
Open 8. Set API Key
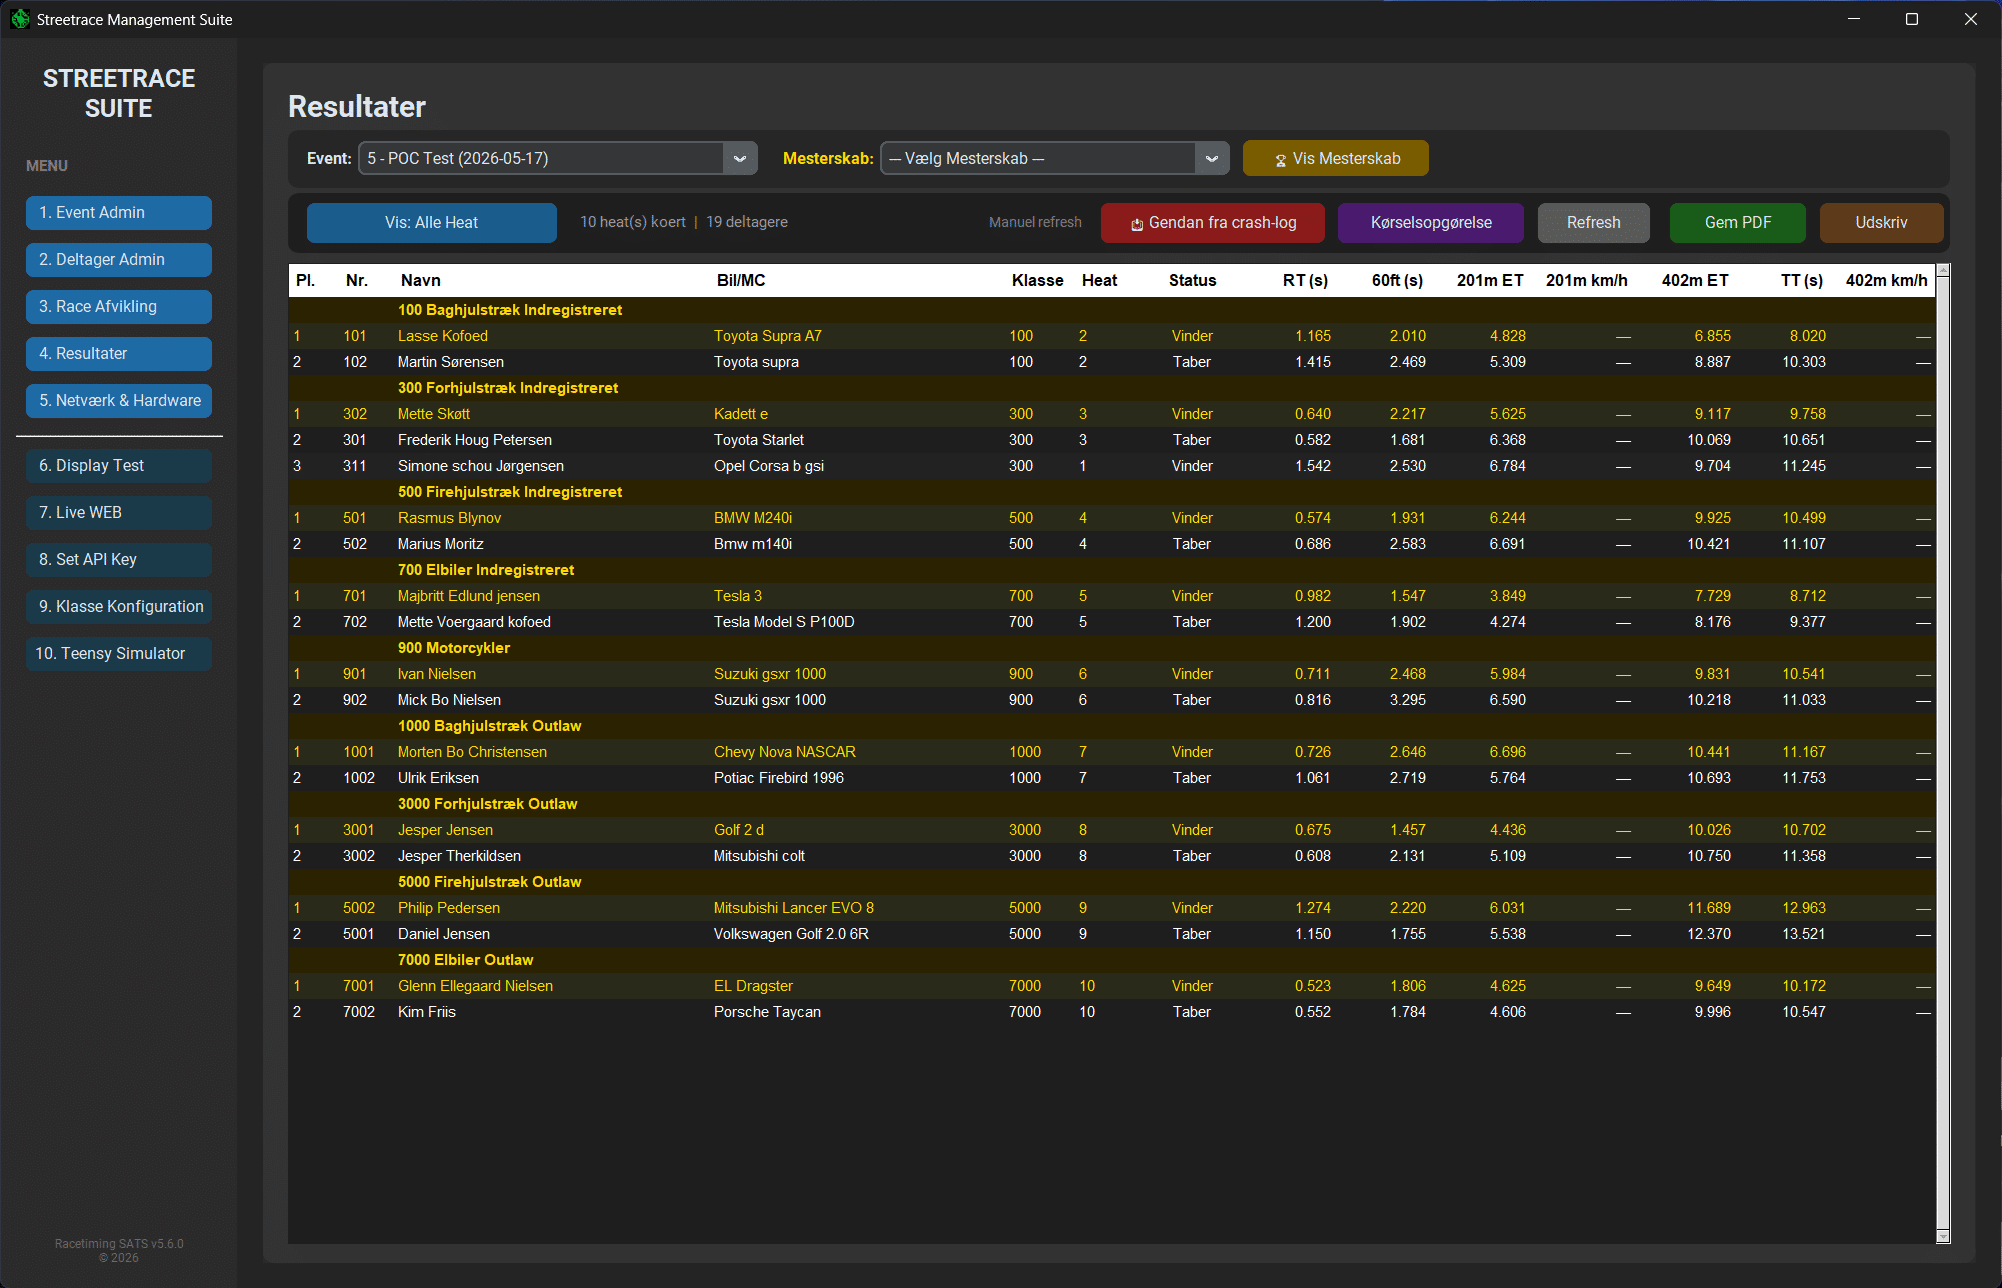coord(119,559)
